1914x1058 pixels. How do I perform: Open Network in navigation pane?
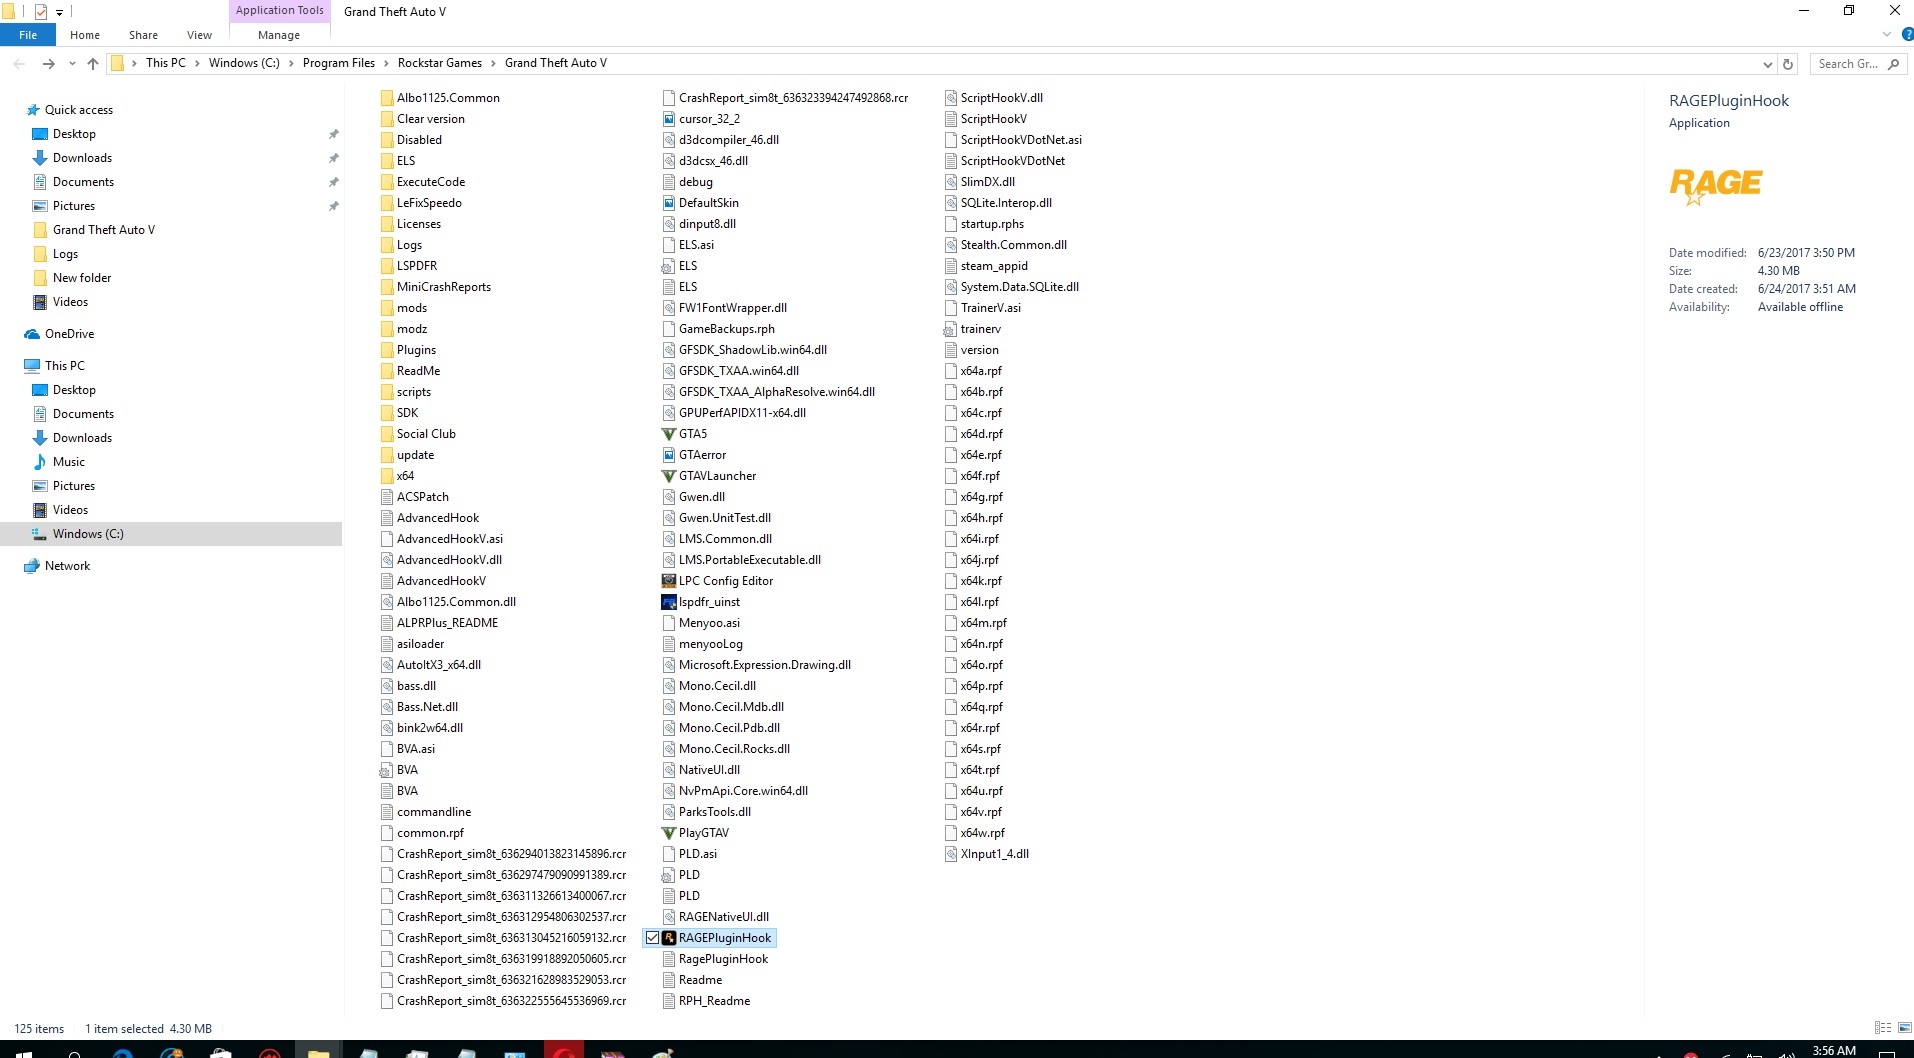pos(67,566)
